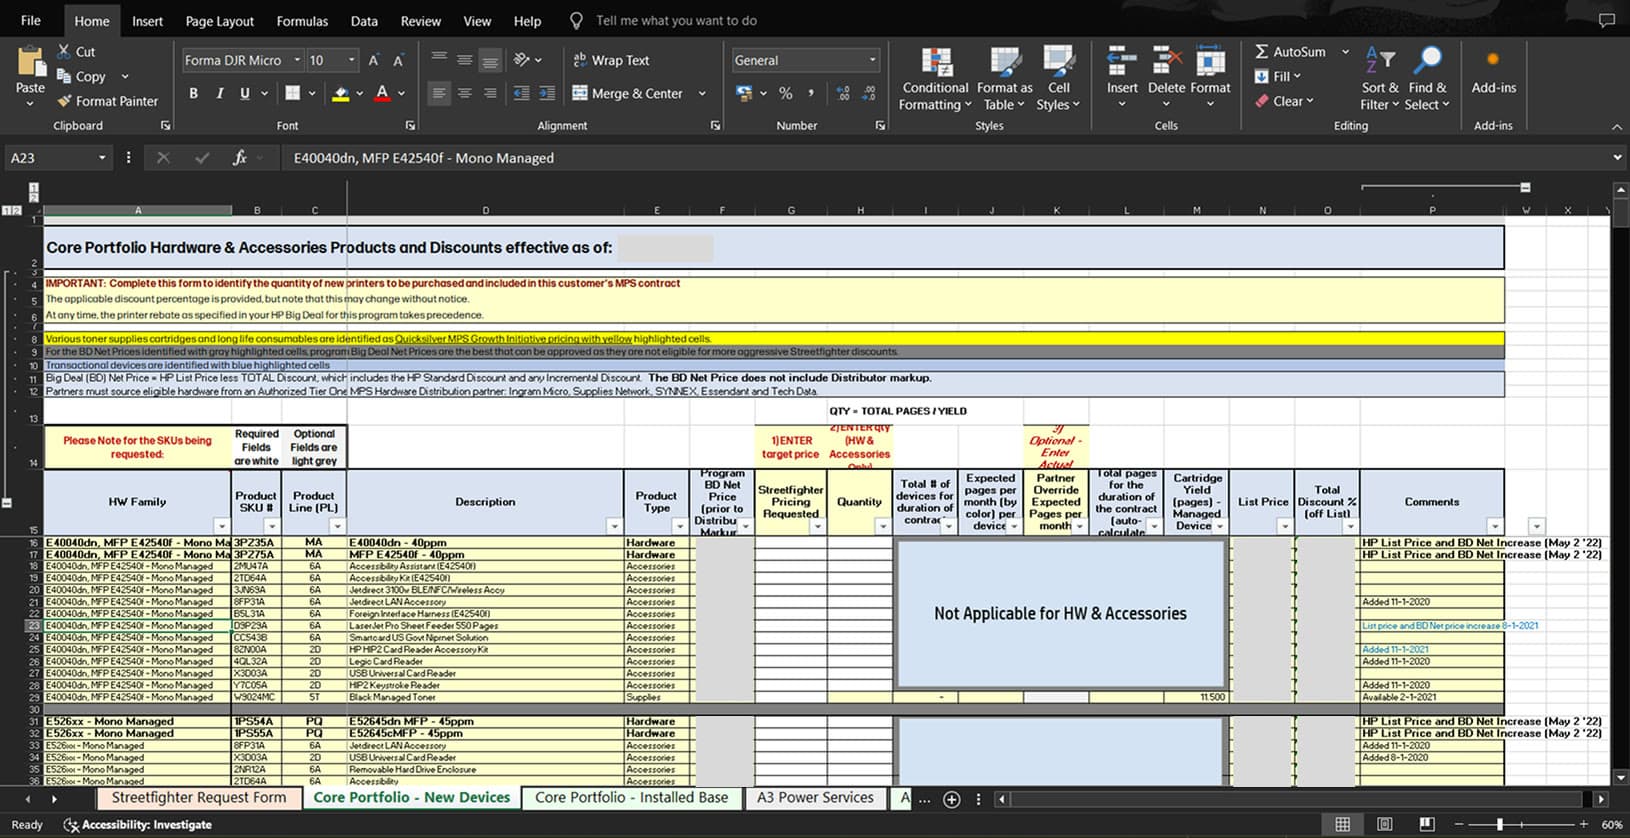Collapse the row outline group minus button
Viewport: 1630px width, 838px height.
pyautogui.click(x=7, y=503)
